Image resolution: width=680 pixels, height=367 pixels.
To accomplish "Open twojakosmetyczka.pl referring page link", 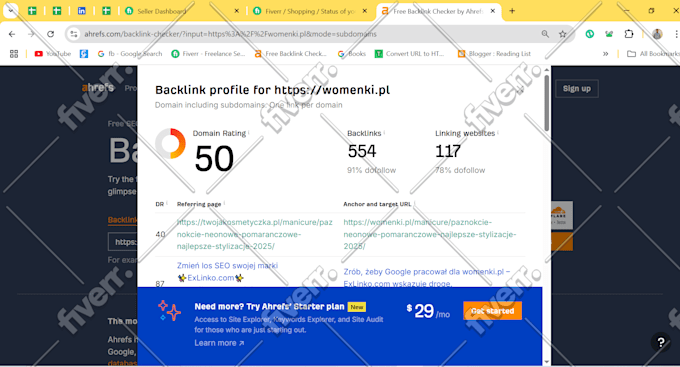I will [255, 234].
